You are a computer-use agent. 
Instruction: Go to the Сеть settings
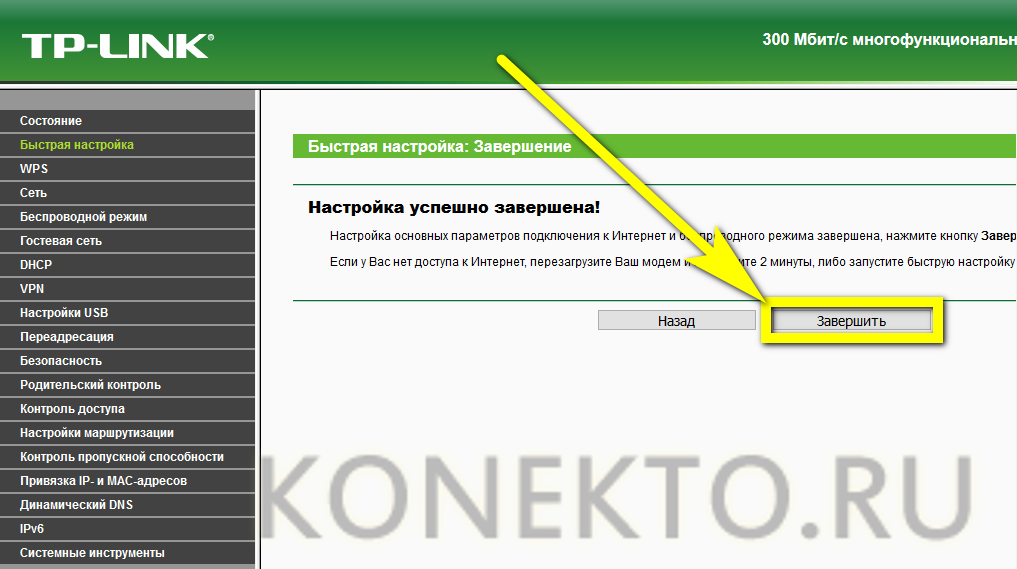34,193
